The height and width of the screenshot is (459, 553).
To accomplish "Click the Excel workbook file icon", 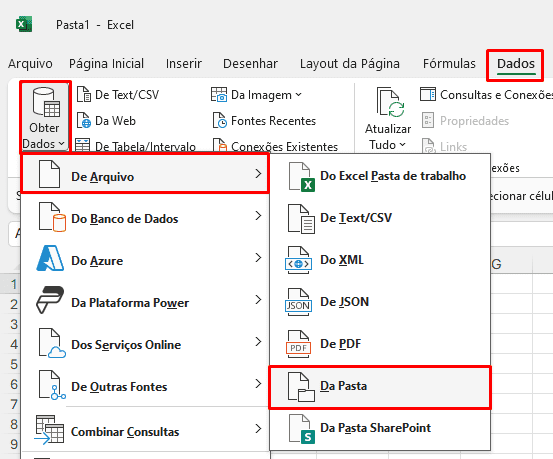I will [x=302, y=177].
